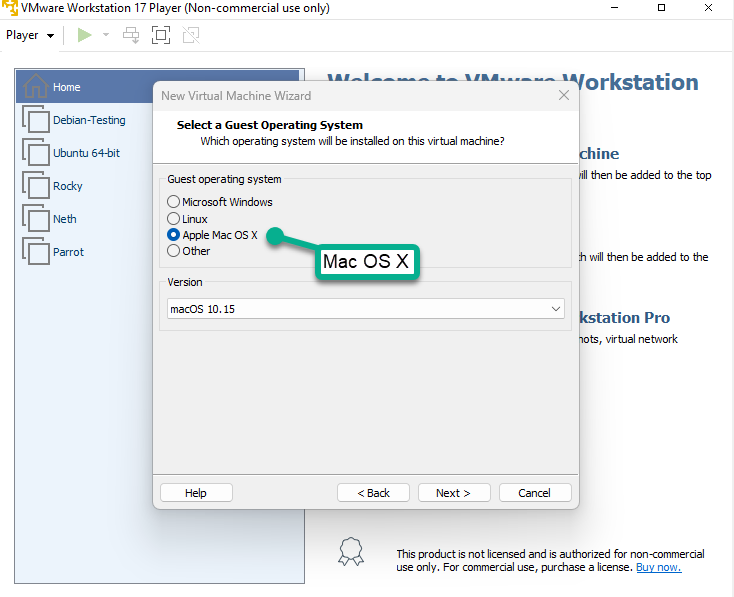Viewport: 734px width, 597px height.
Task: Click the Next button in the wizard
Action: coord(453,492)
